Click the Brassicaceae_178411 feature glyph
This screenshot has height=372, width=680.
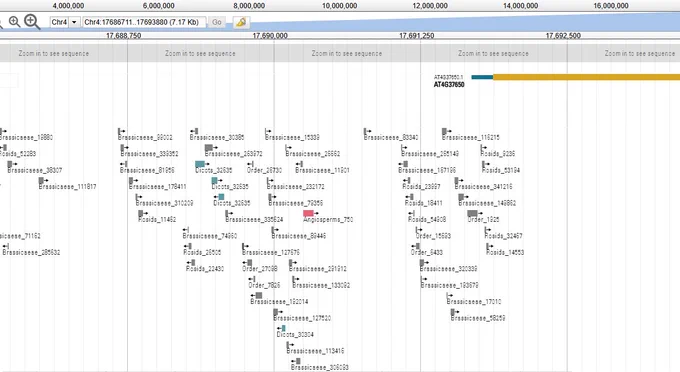point(131,180)
